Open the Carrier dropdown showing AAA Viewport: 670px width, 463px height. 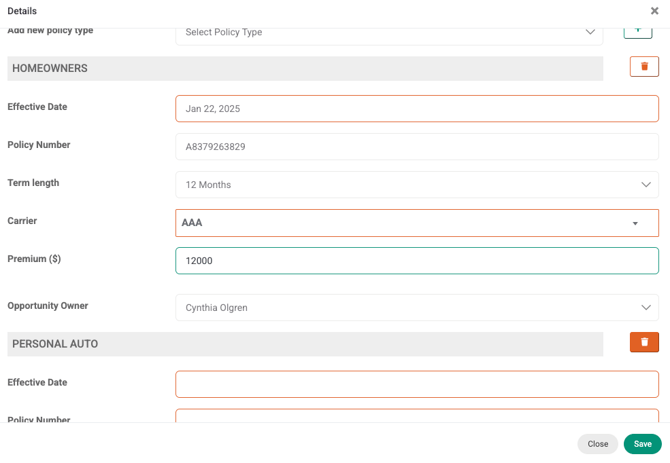coord(416,223)
